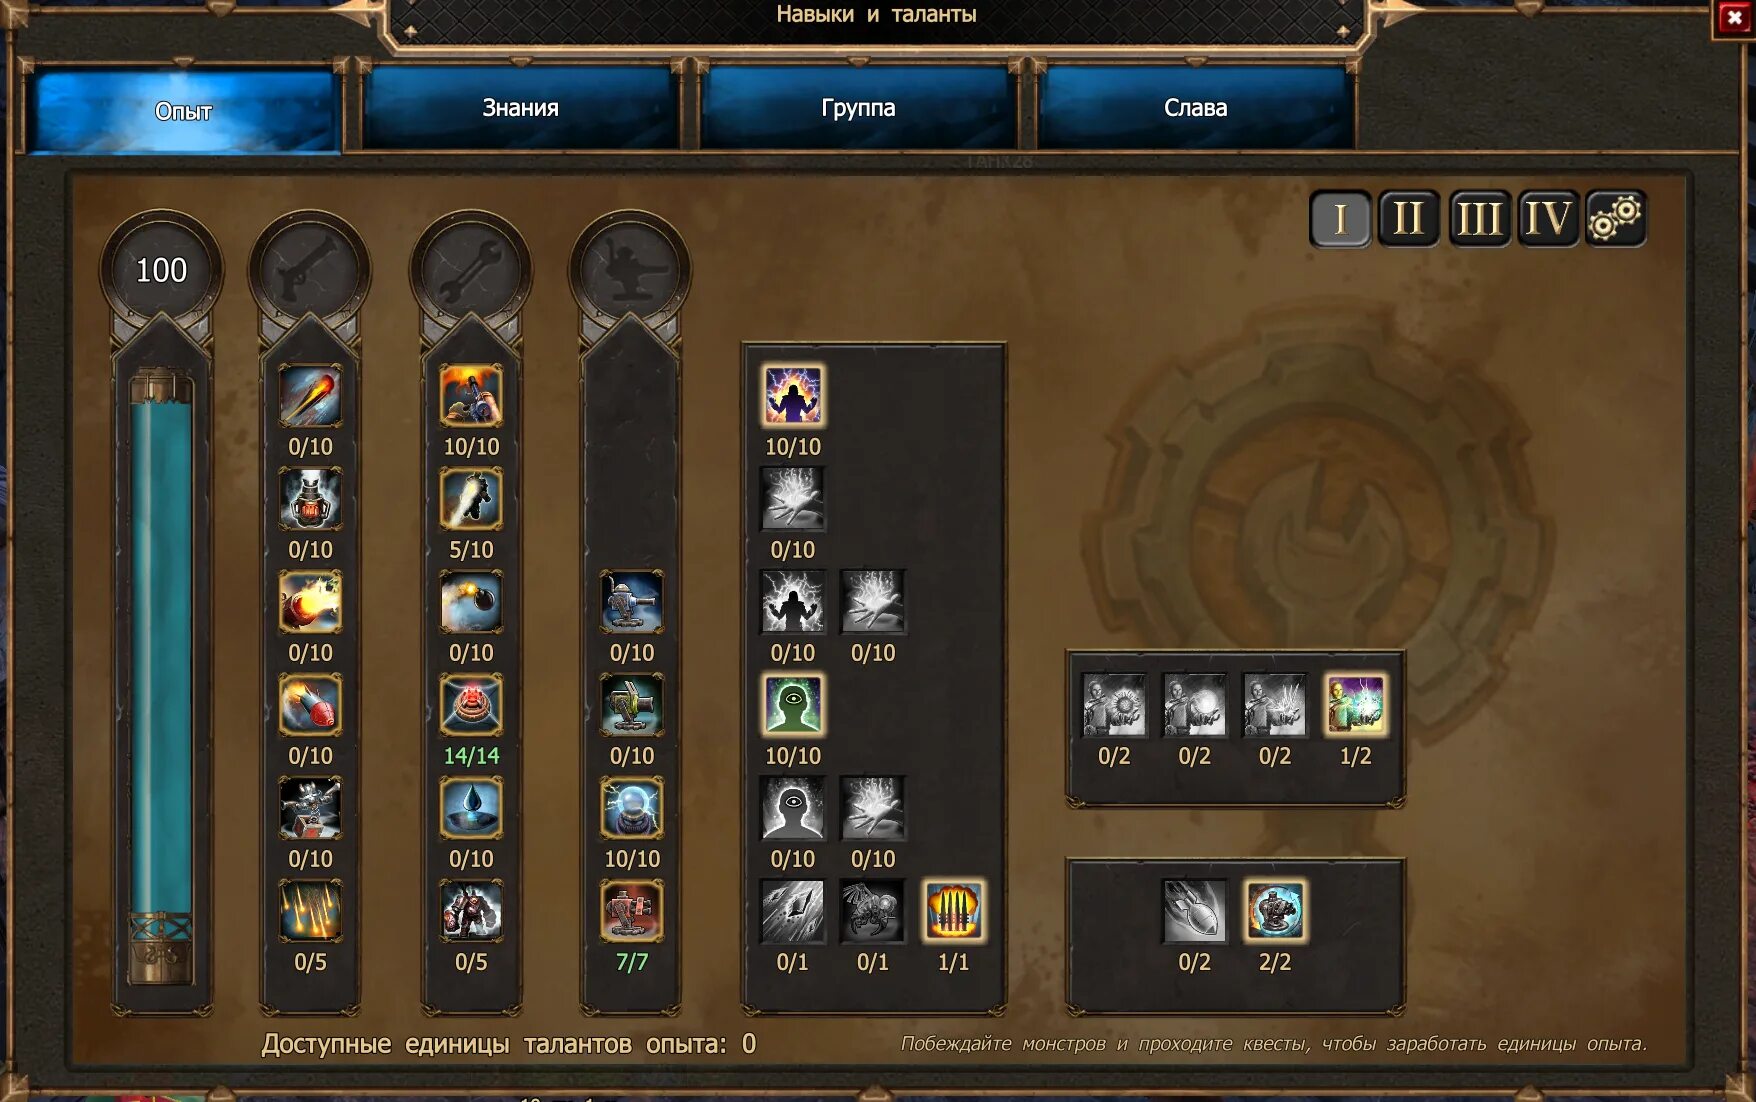Image resolution: width=1756 pixels, height=1102 pixels.
Task: Select the fireball skill icon showing 0/10
Action: (x=310, y=396)
